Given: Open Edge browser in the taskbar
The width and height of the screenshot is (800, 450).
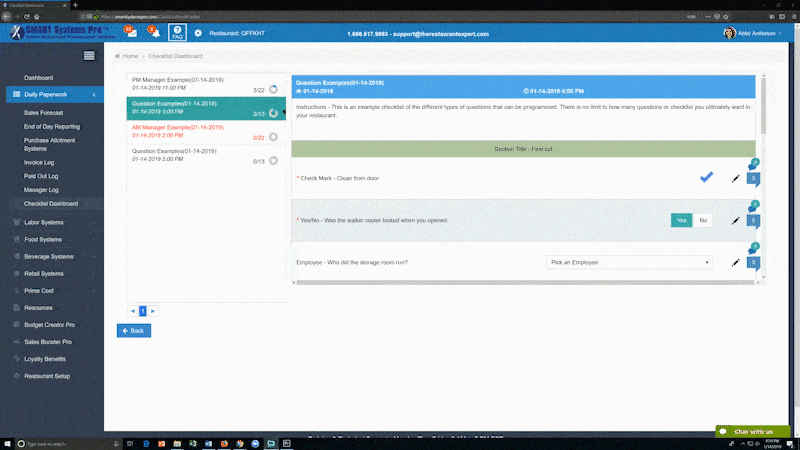Looking at the screenshot, I should (x=146, y=444).
